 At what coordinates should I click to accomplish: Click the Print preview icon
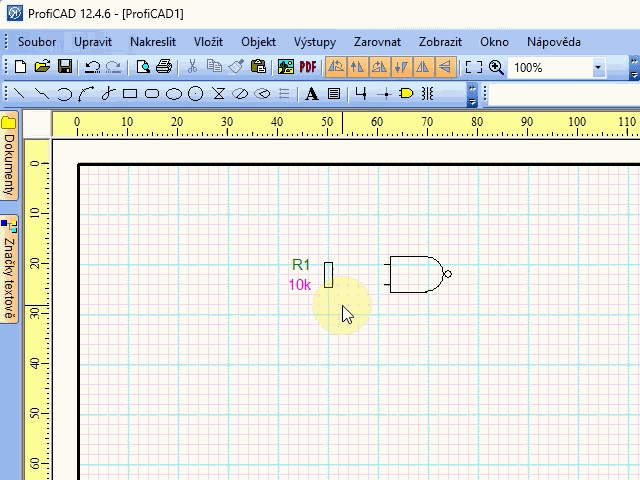[143, 67]
